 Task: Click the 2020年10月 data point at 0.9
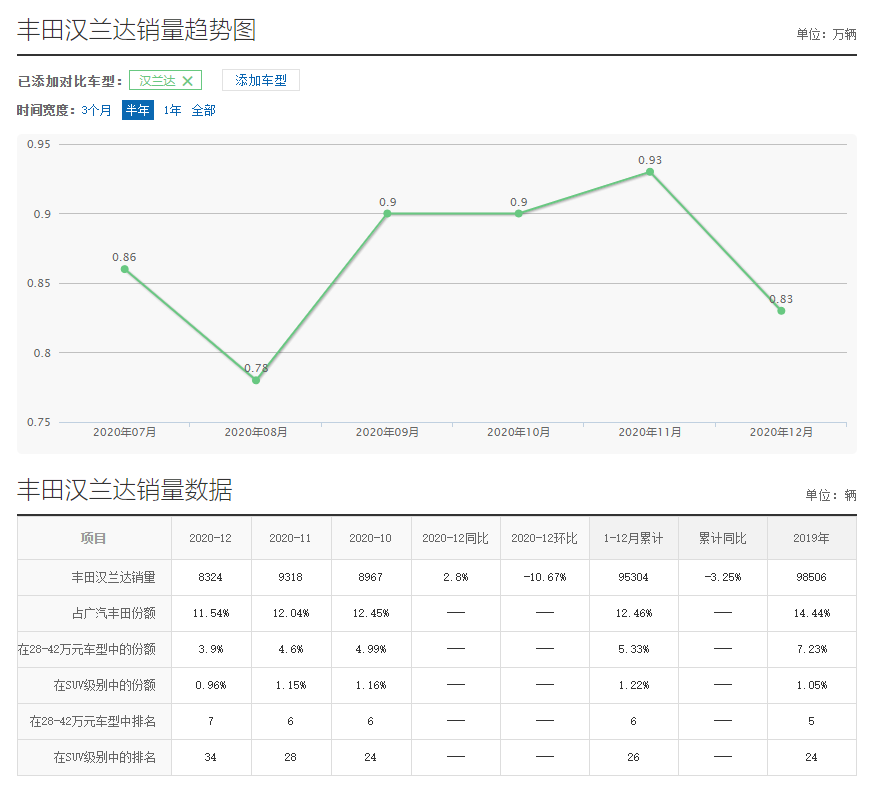point(519,213)
